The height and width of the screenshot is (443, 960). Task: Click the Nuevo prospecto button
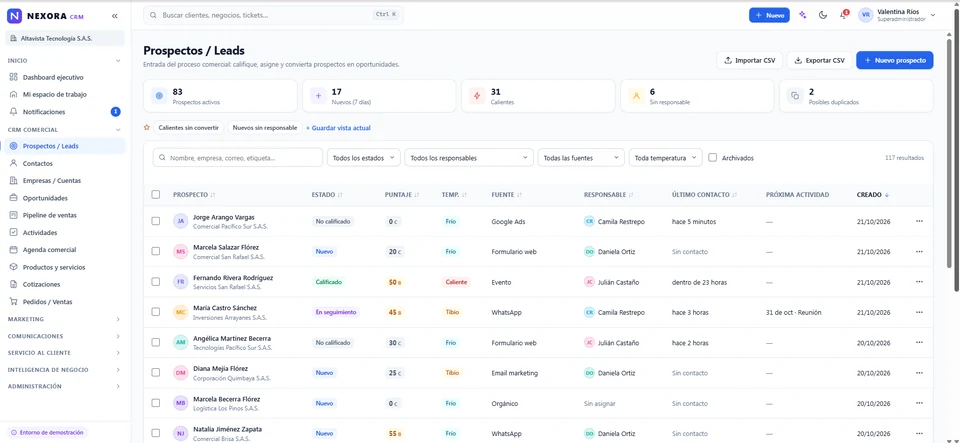894,60
